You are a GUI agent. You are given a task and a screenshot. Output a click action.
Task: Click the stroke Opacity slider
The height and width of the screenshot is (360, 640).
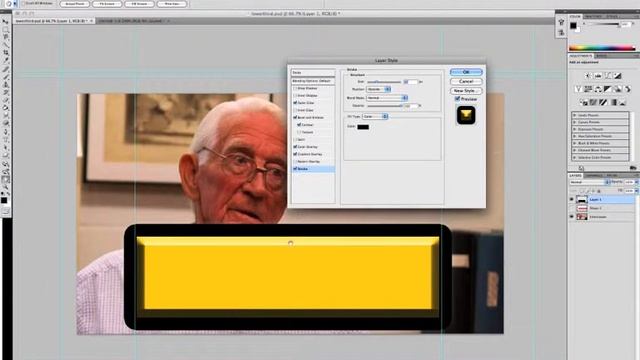[x=384, y=106]
